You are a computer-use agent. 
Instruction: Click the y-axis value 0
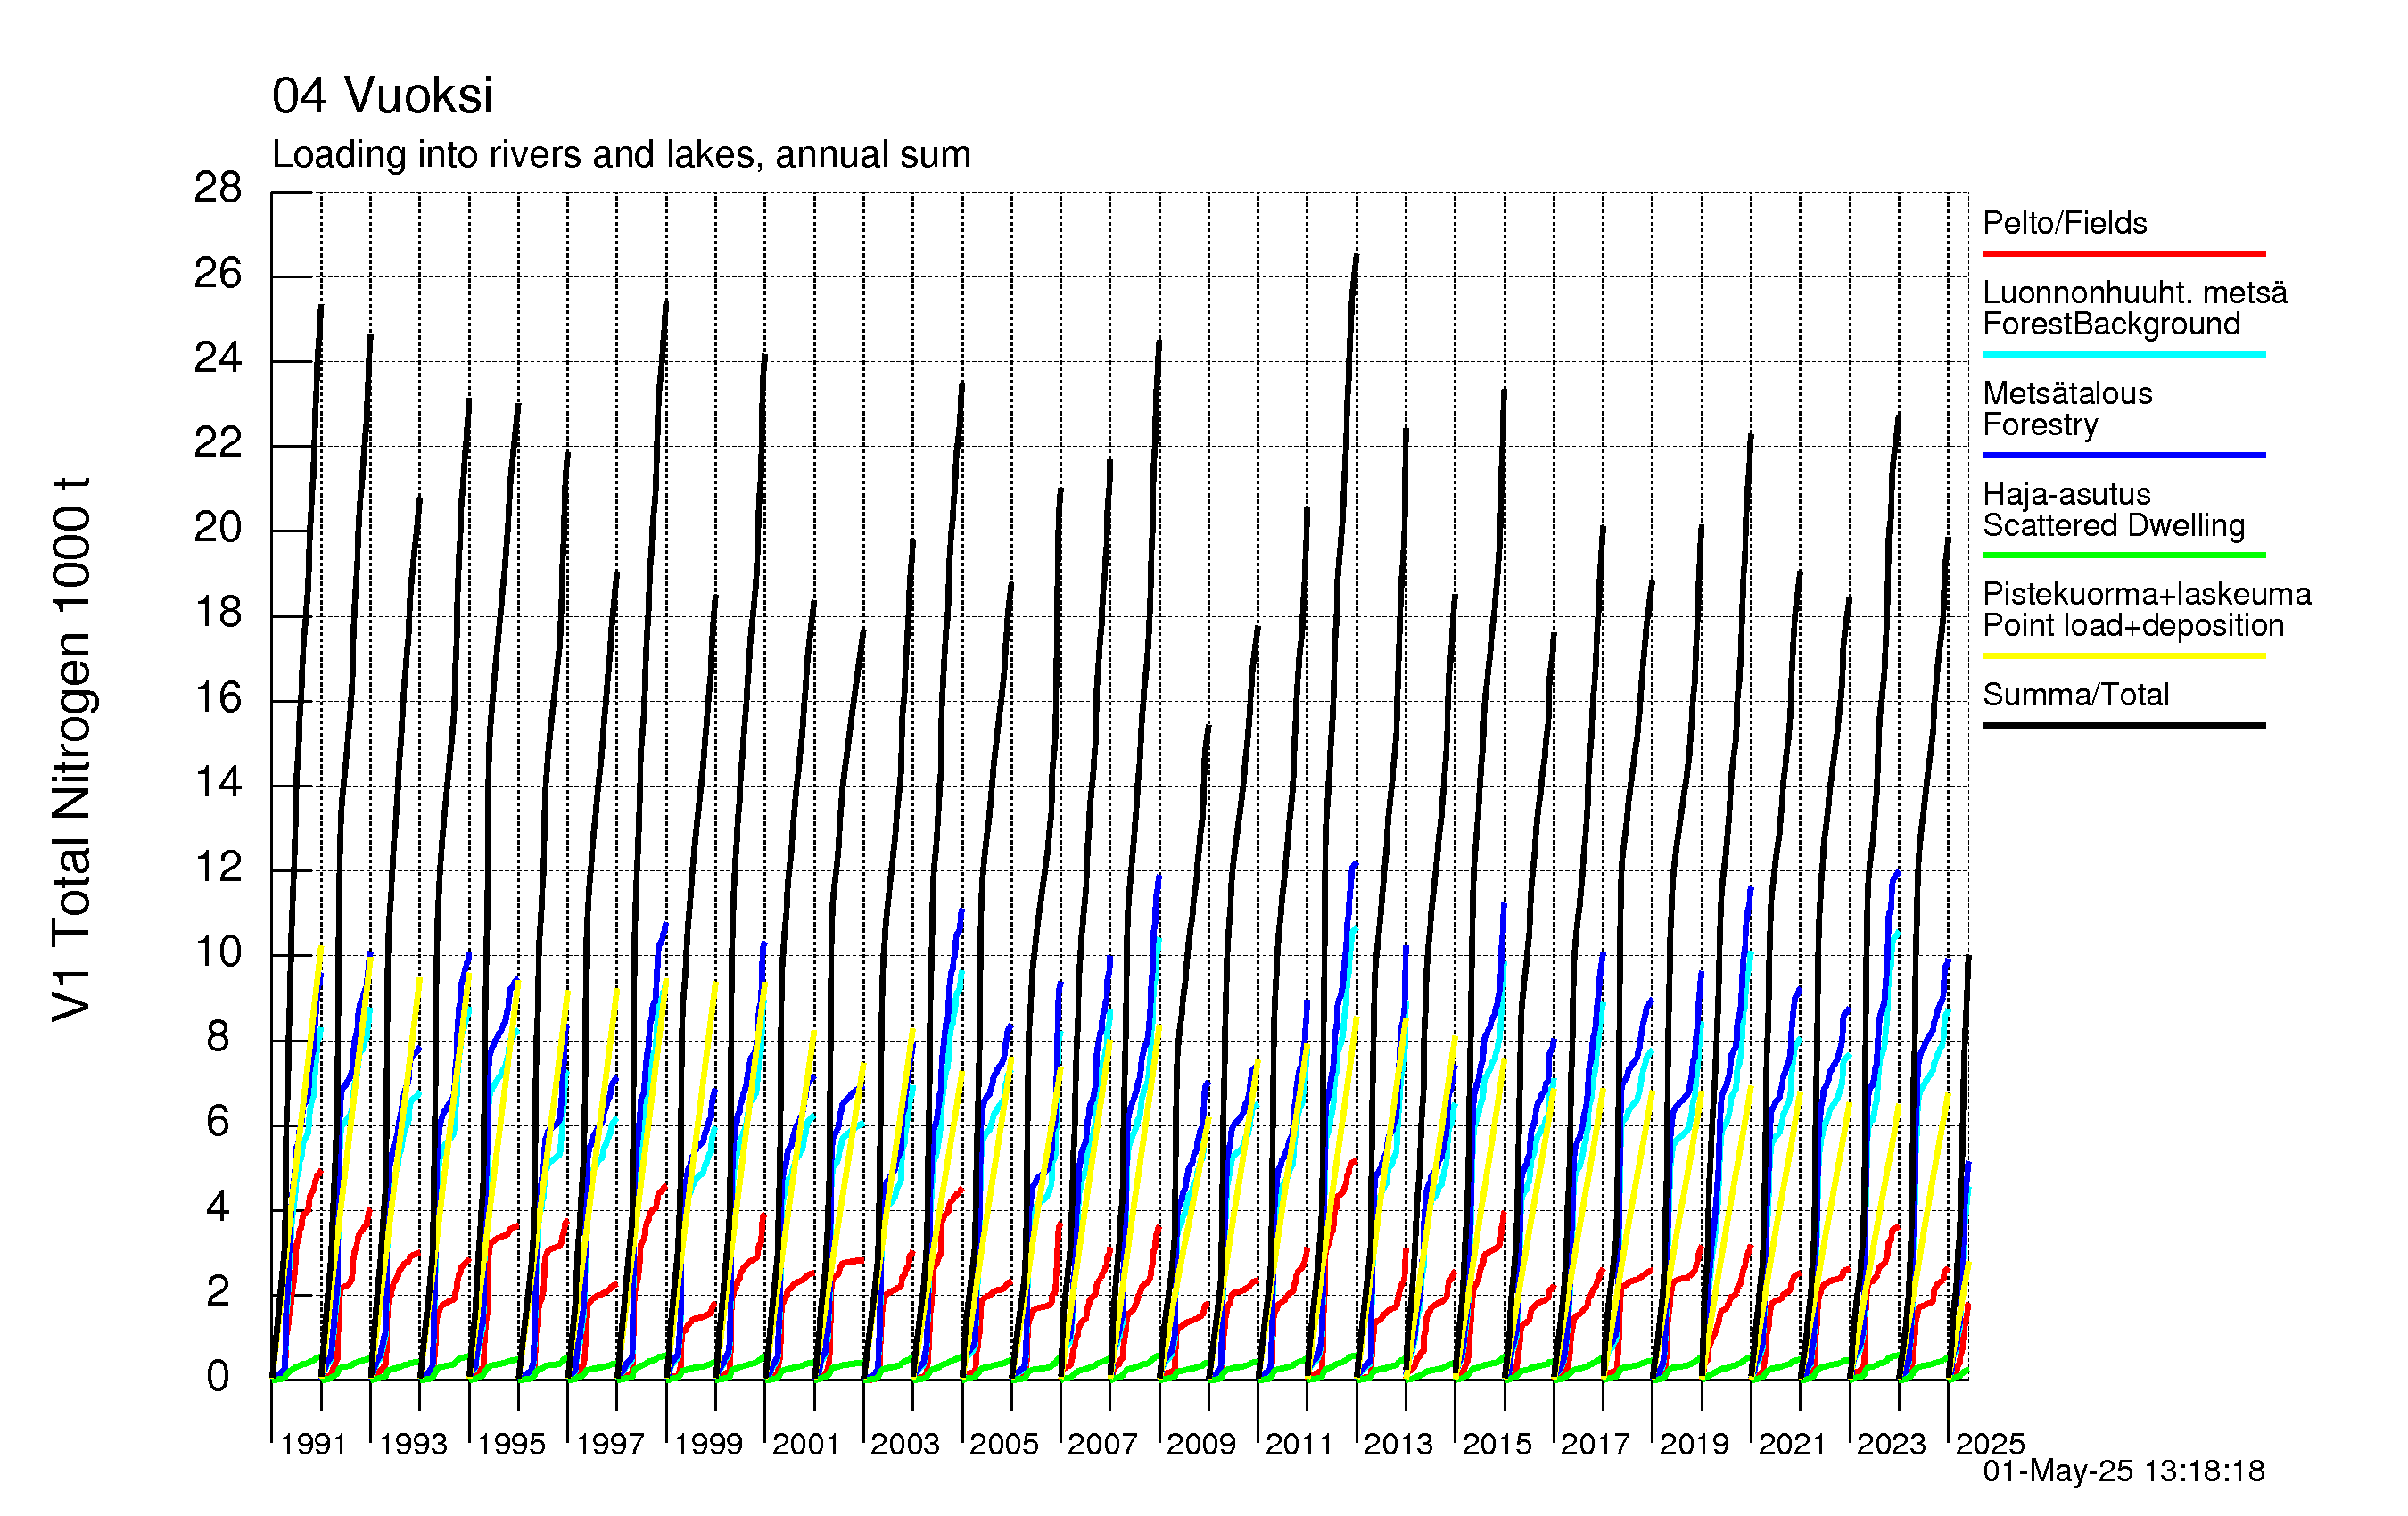click(218, 1377)
